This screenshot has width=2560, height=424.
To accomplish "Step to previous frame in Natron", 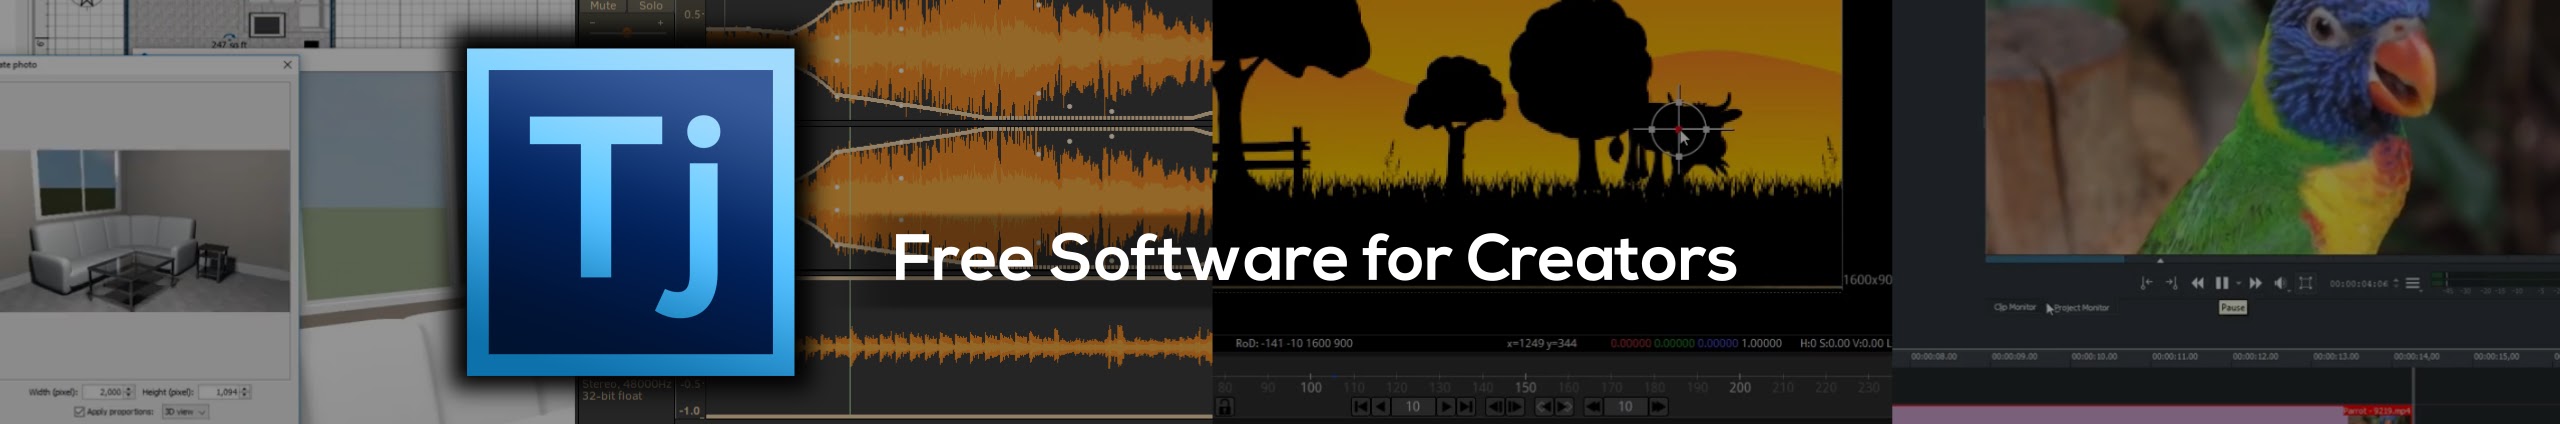I will [x=1495, y=407].
